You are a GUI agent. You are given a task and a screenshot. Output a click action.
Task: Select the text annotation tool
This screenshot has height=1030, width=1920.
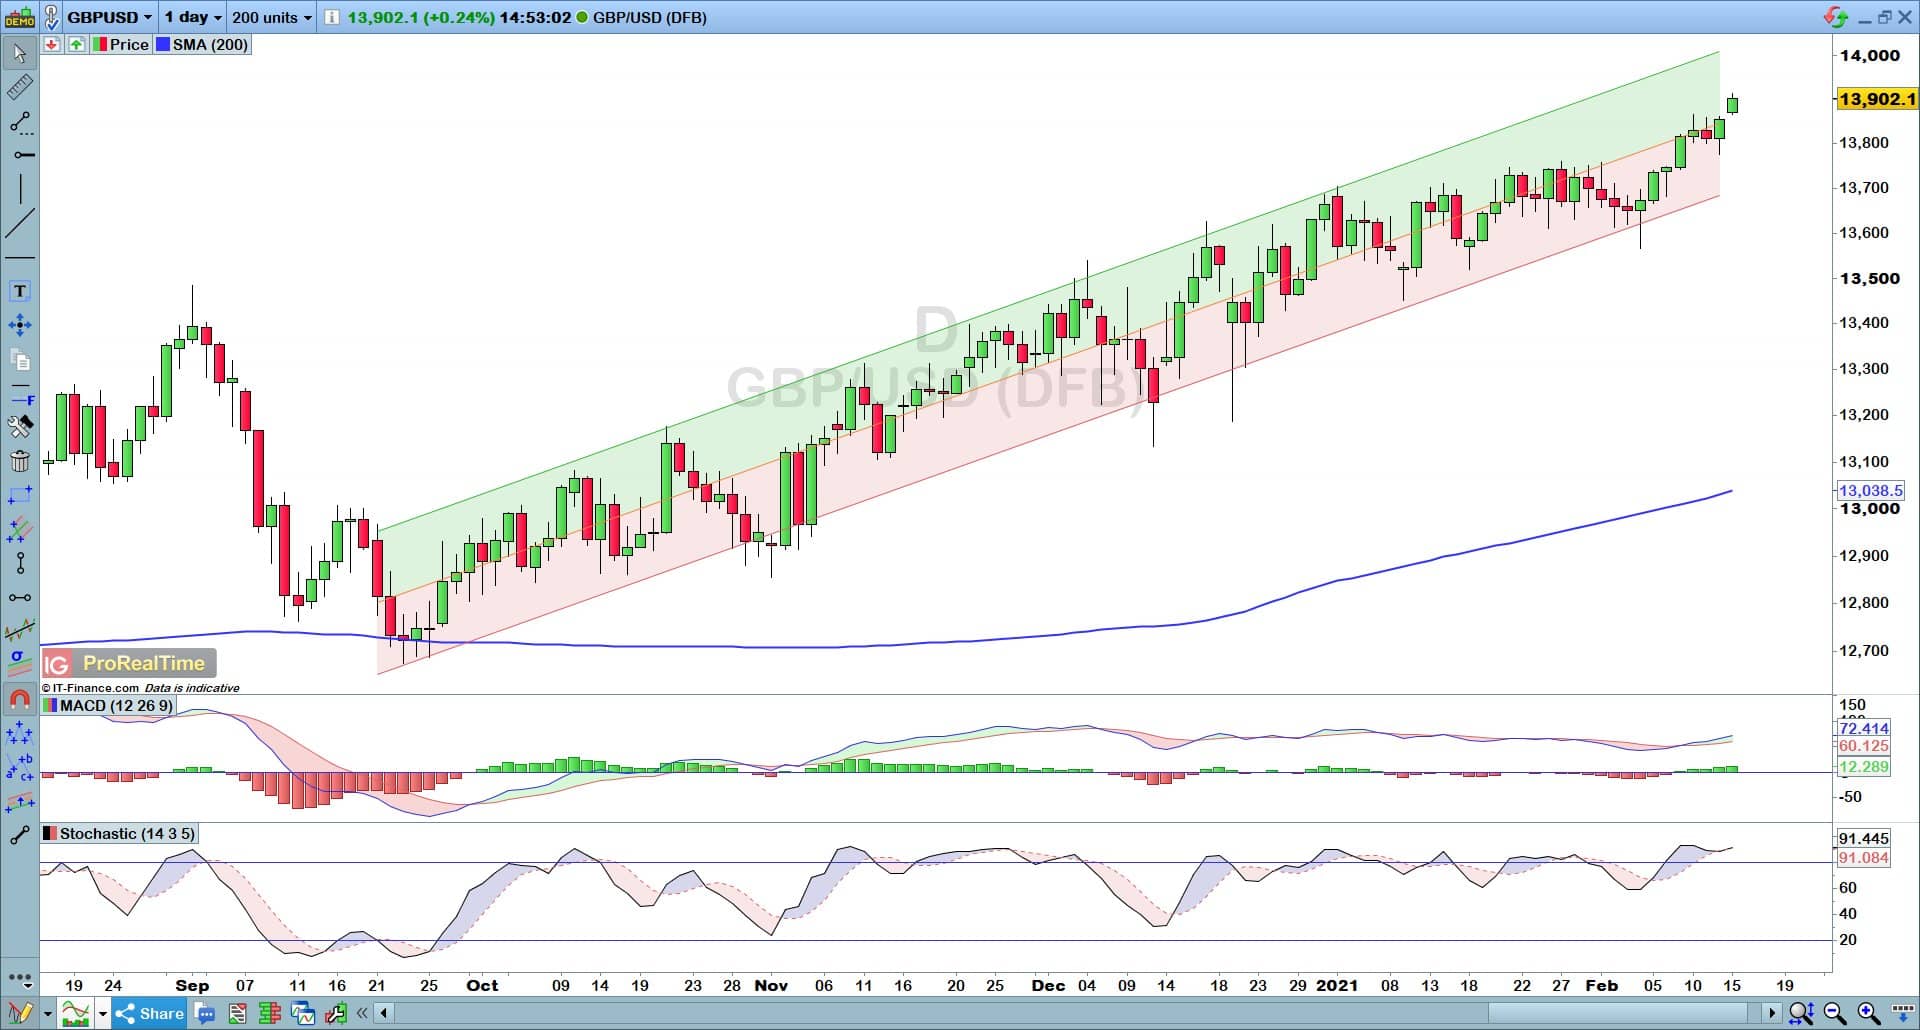[19, 291]
